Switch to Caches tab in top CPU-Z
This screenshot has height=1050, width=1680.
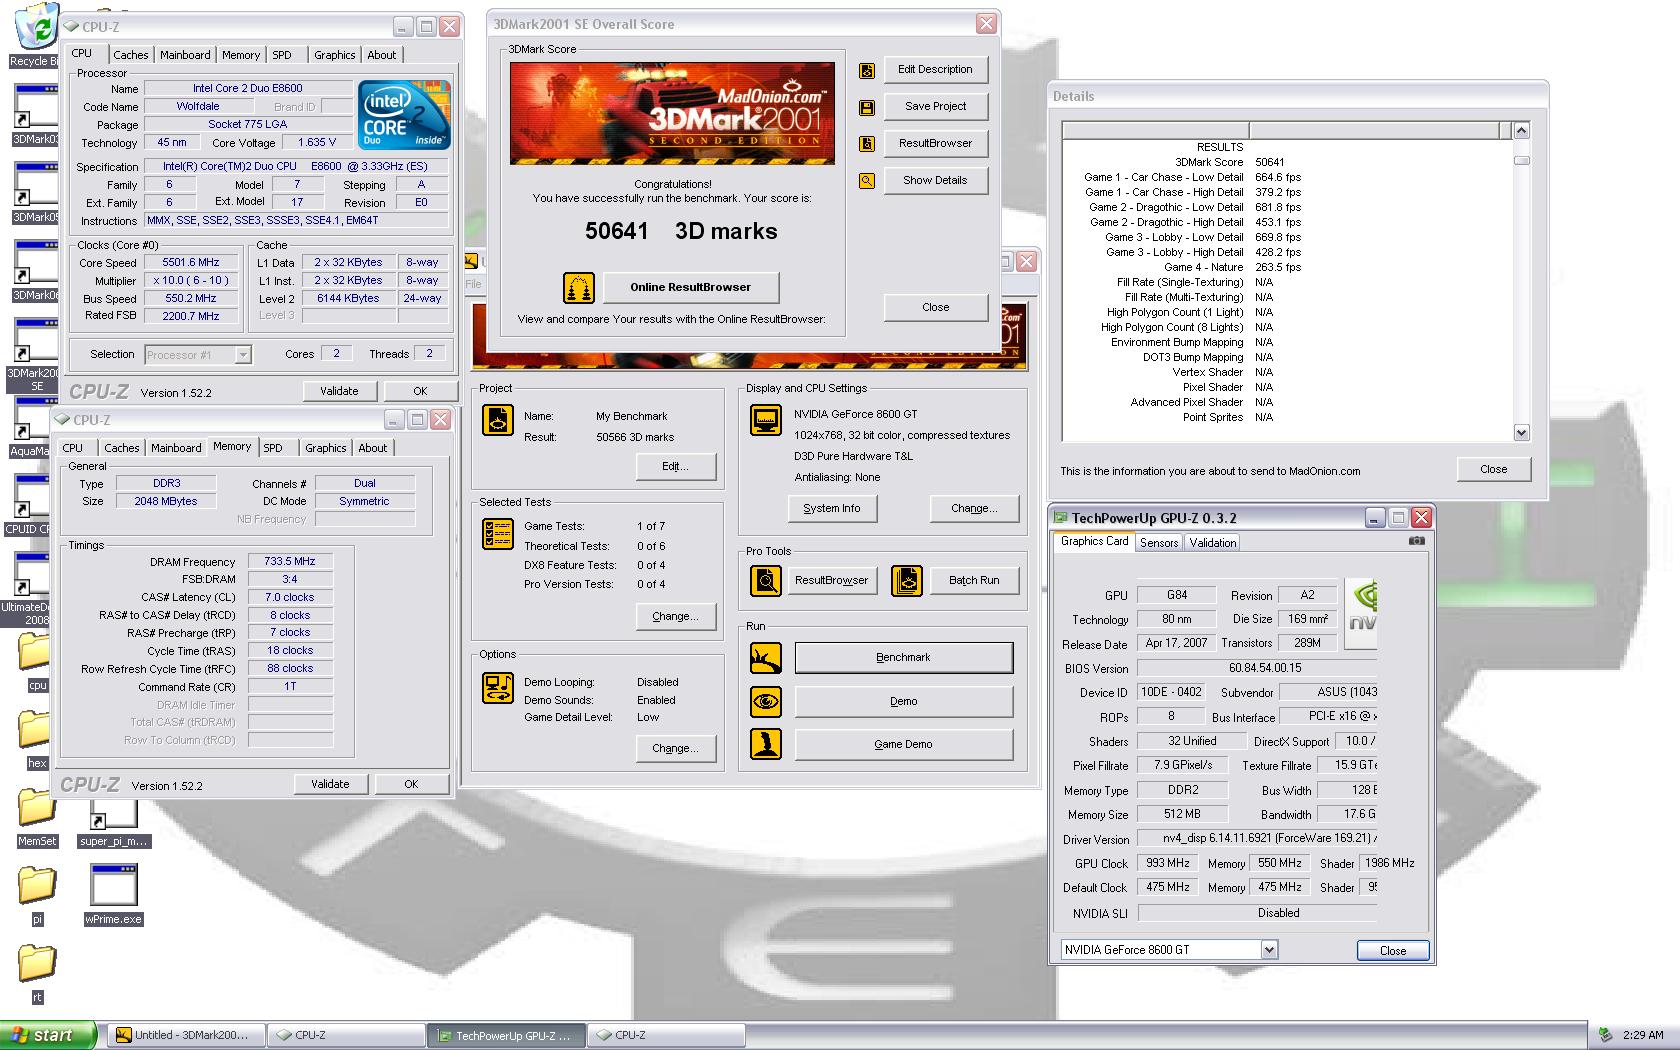click(x=131, y=55)
